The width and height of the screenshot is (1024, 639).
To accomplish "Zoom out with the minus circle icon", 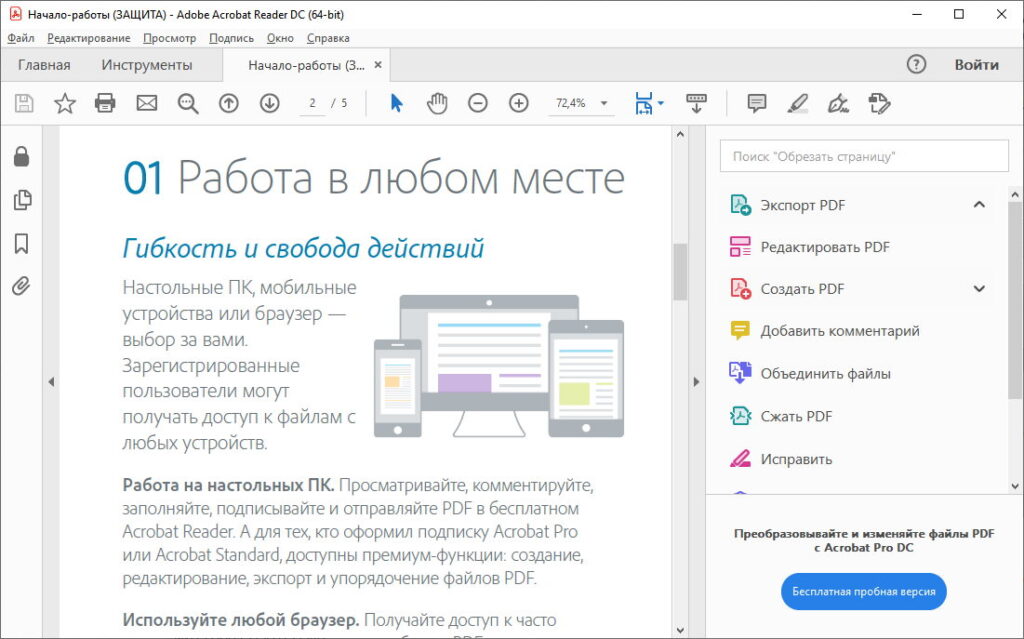I will (478, 103).
